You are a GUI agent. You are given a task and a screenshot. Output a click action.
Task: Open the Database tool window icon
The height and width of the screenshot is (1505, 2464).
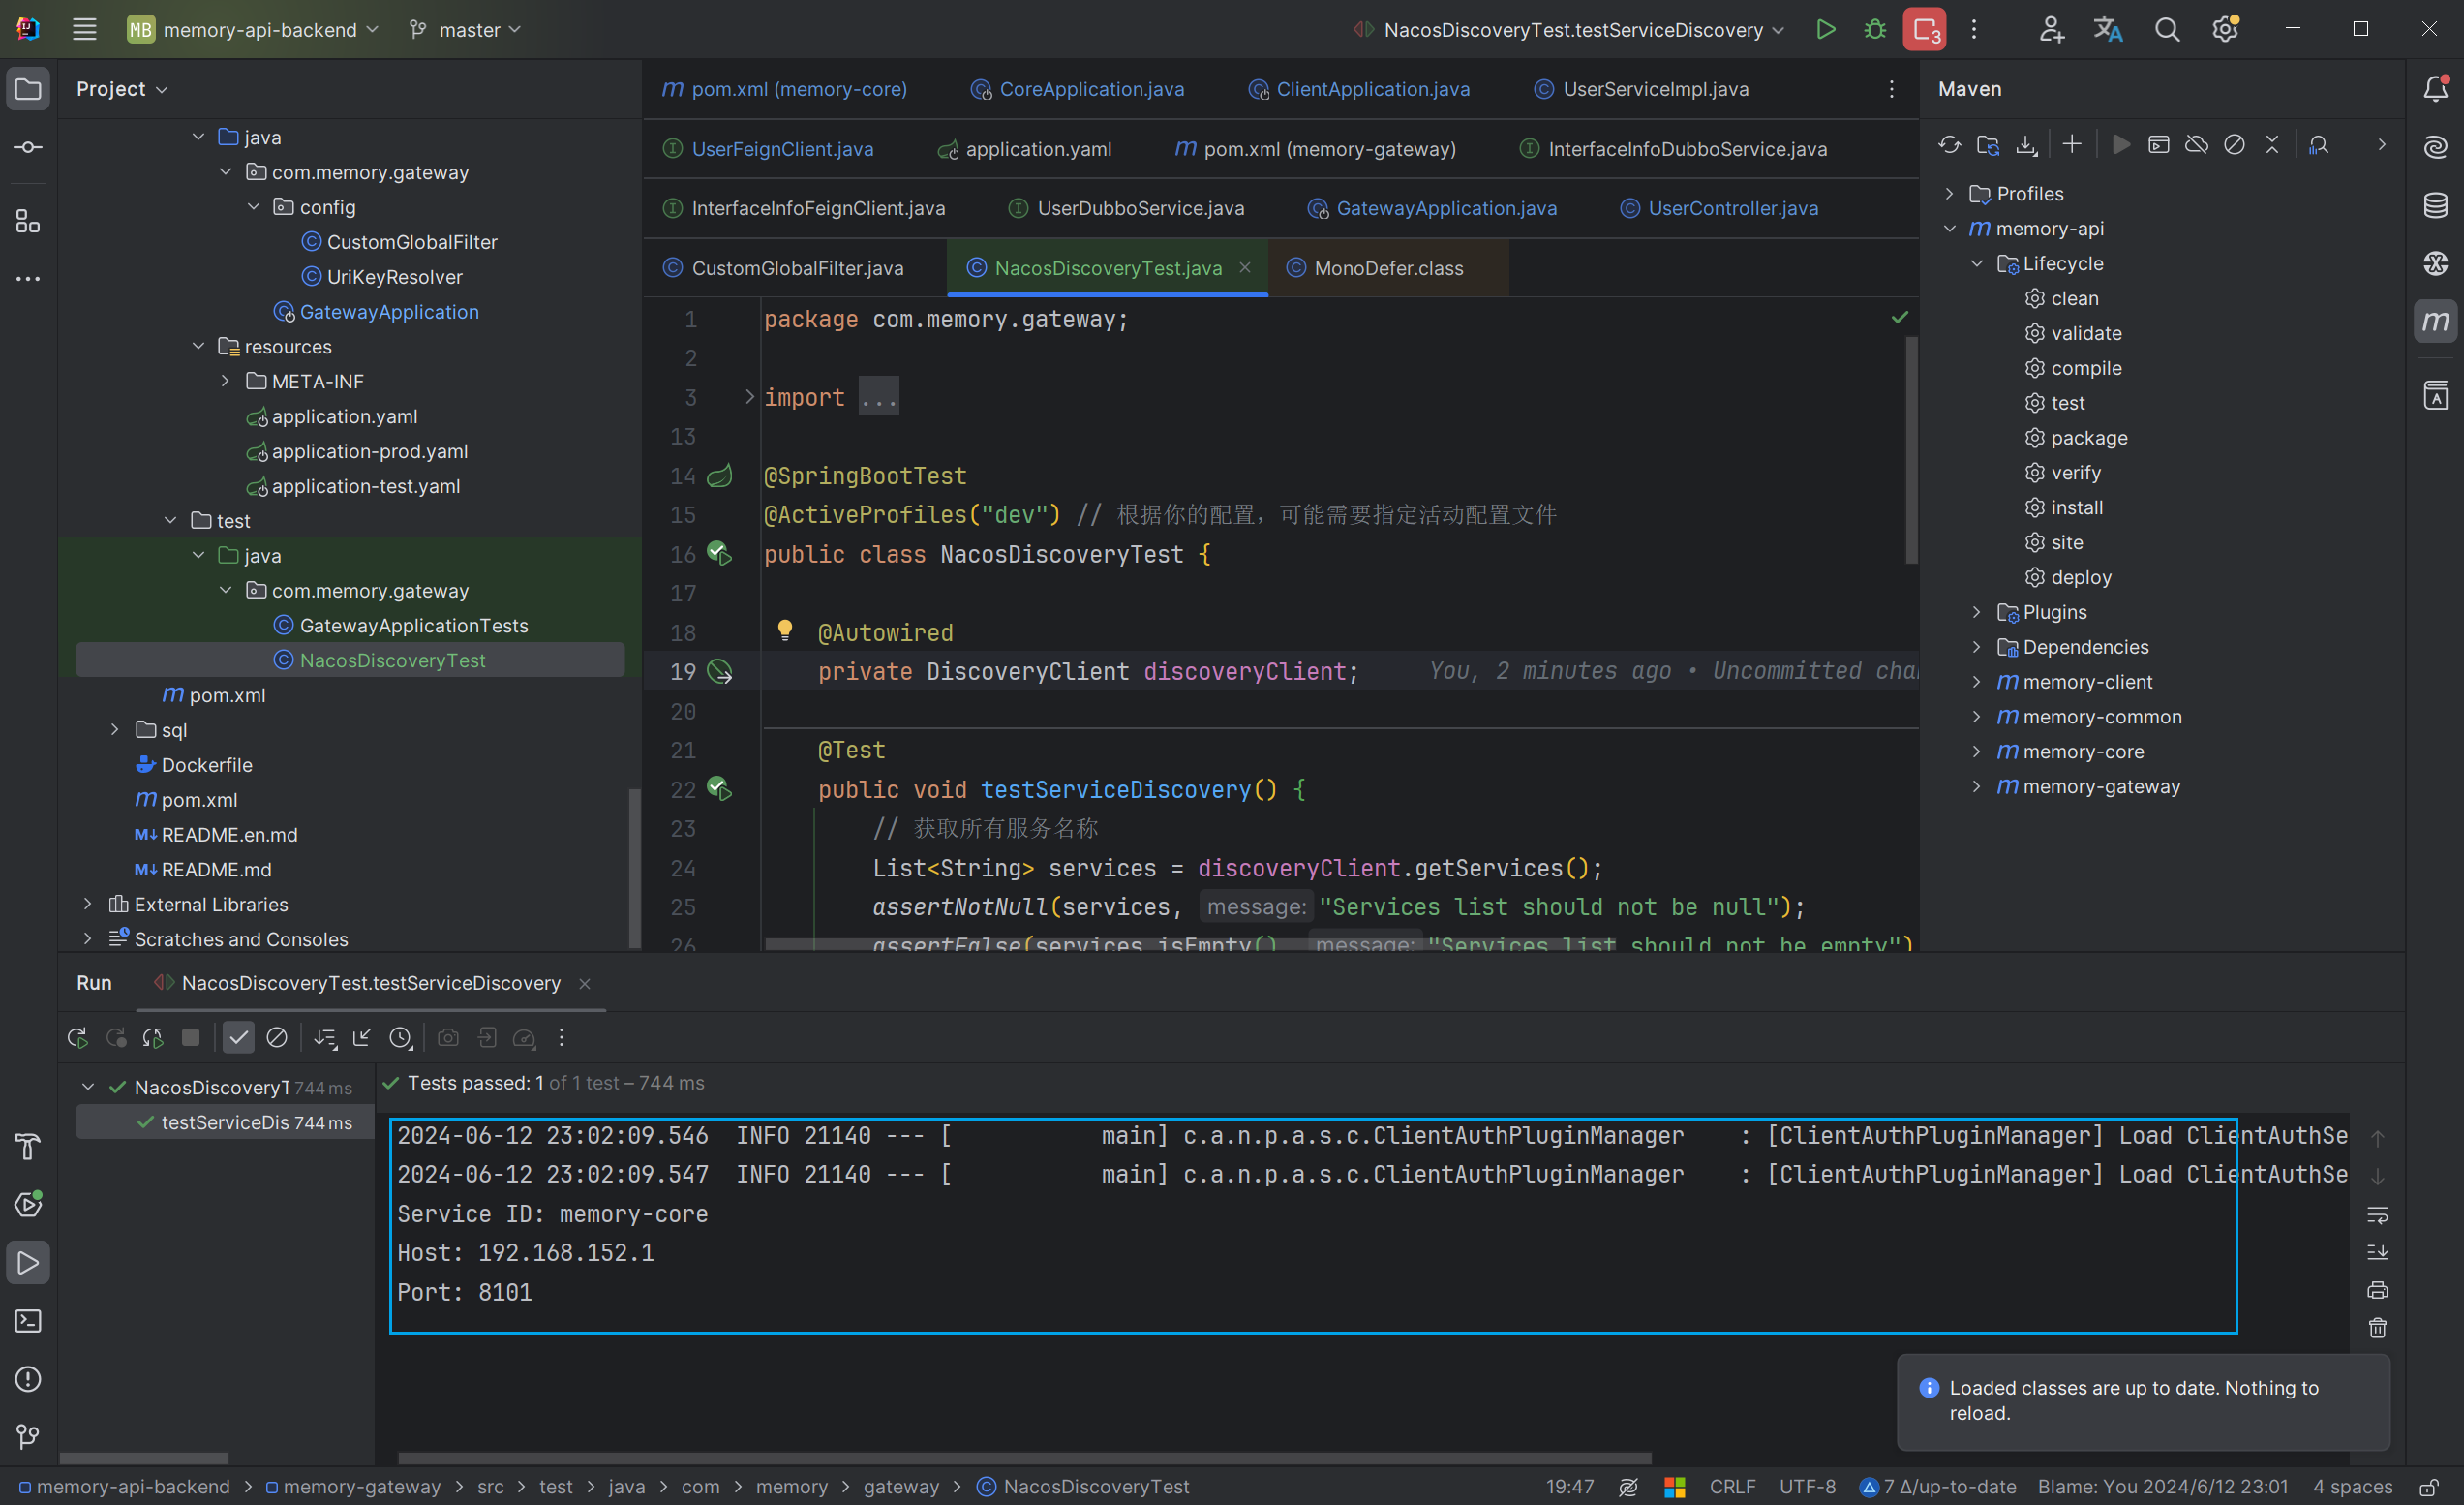pyautogui.click(x=2435, y=205)
